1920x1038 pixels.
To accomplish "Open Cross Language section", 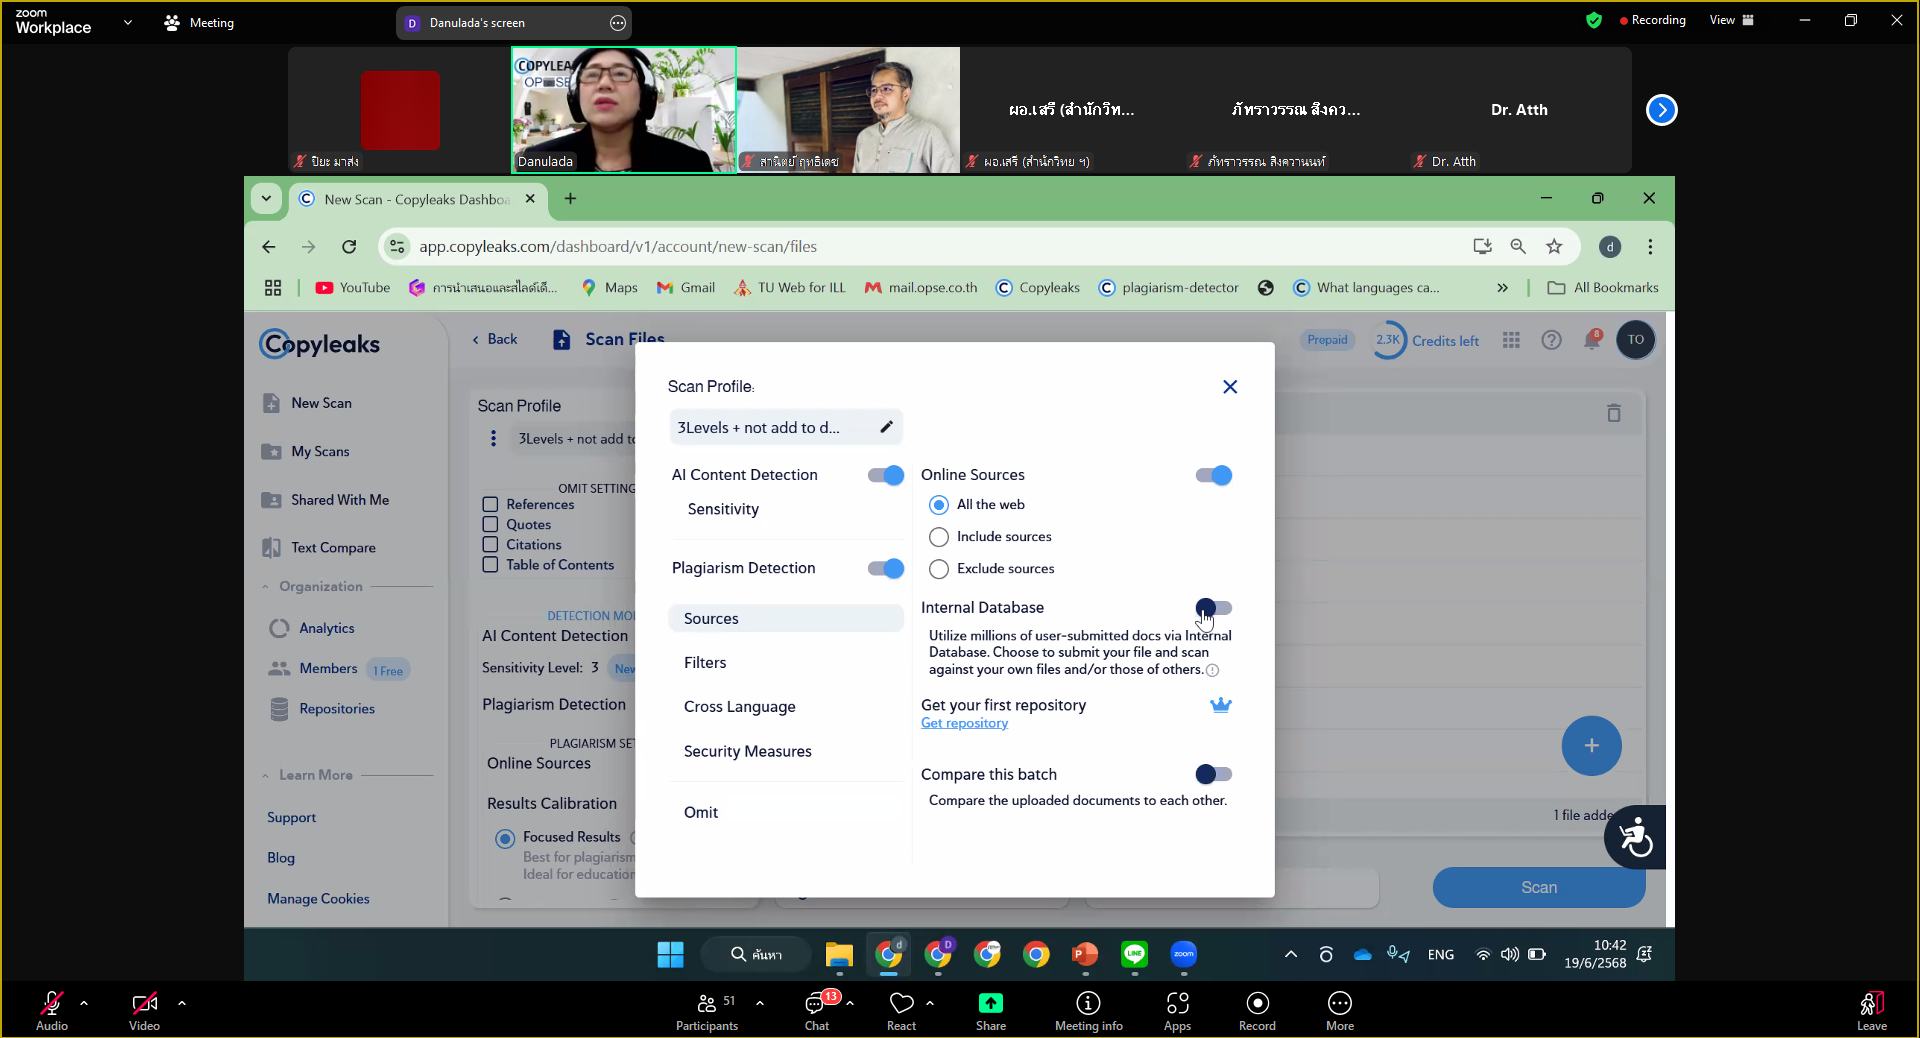I will (740, 707).
